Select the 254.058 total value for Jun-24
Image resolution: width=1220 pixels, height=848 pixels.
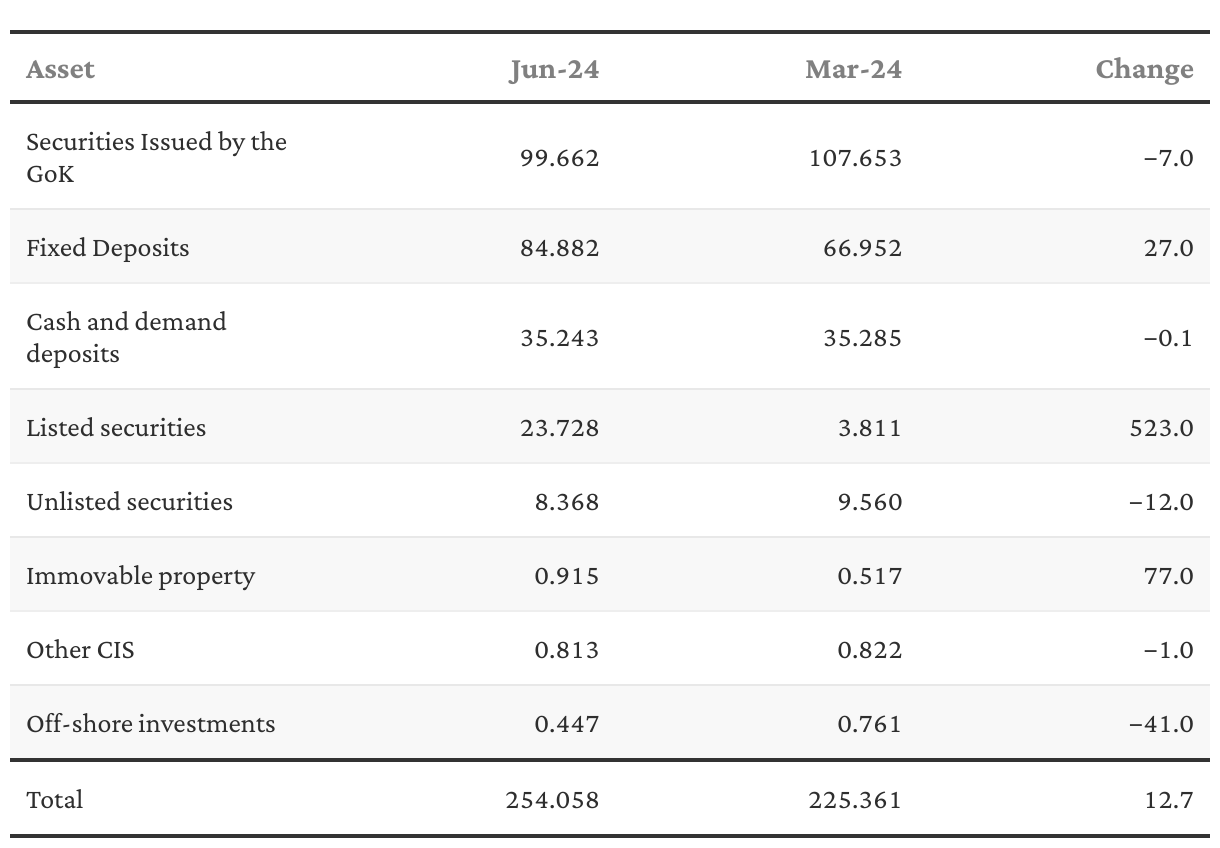point(553,800)
